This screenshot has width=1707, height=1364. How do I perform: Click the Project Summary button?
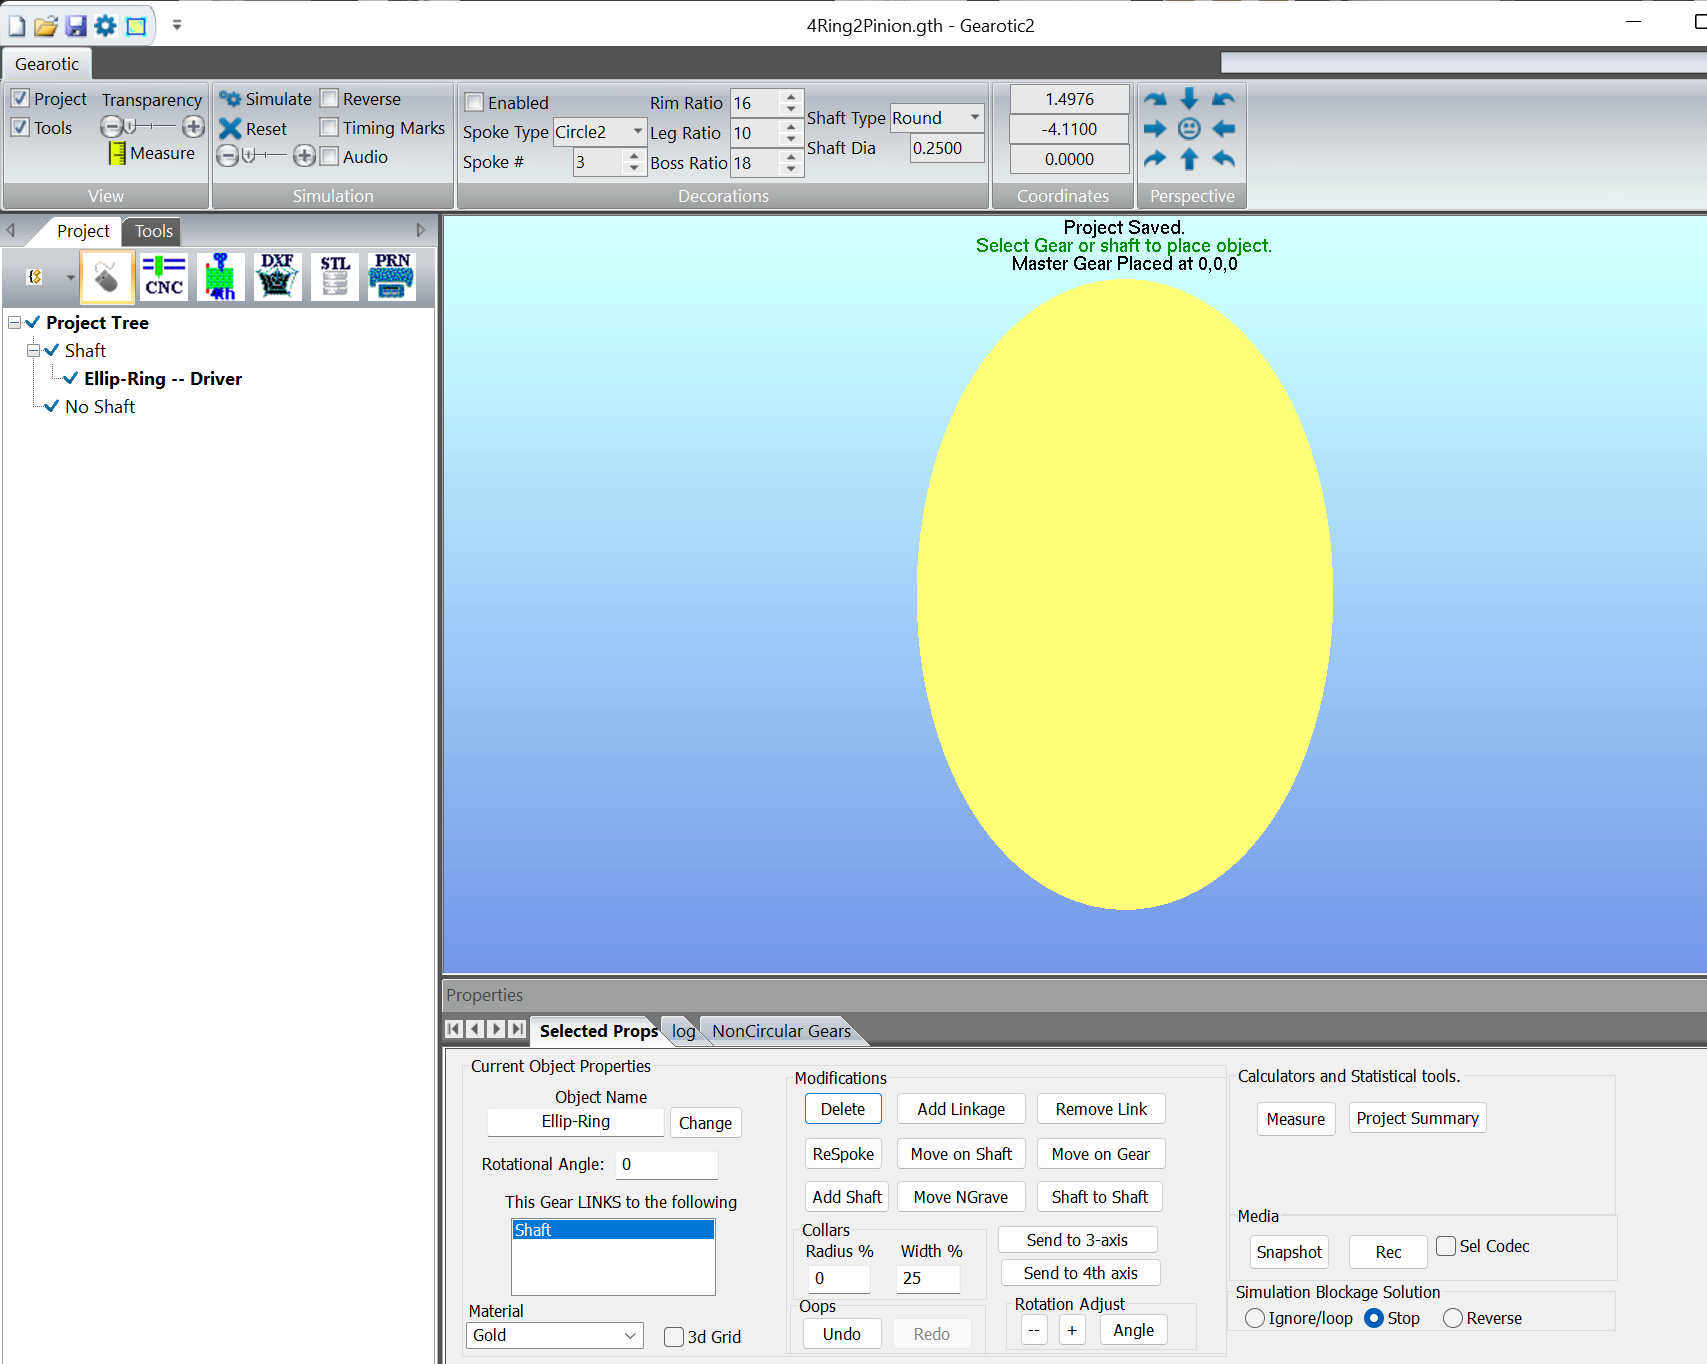pos(1417,1118)
